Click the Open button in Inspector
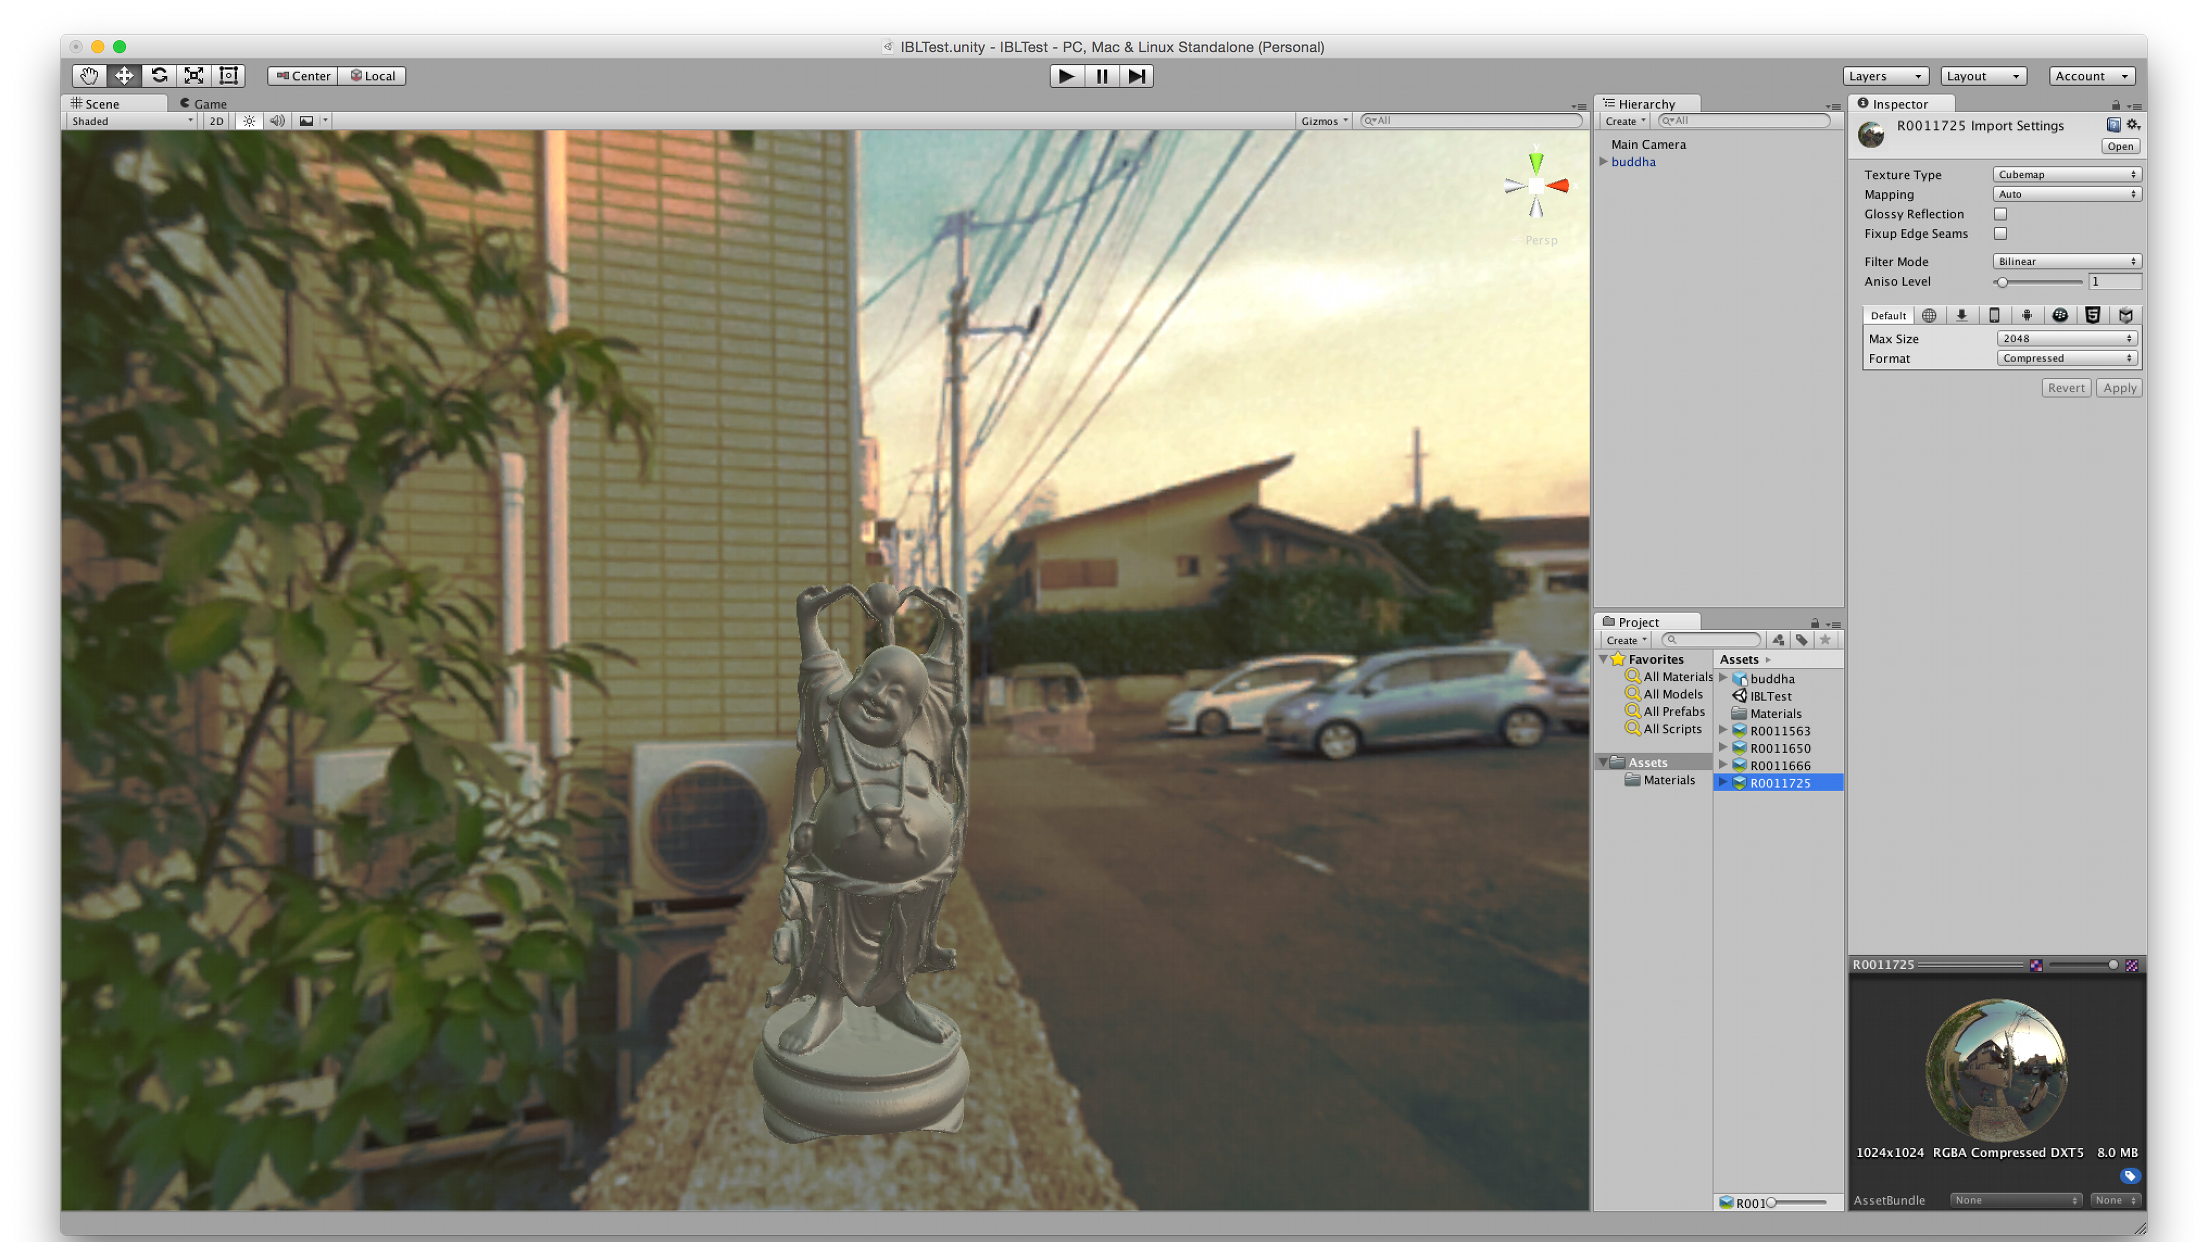This screenshot has height=1242, width=2208. pos(2120,147)
